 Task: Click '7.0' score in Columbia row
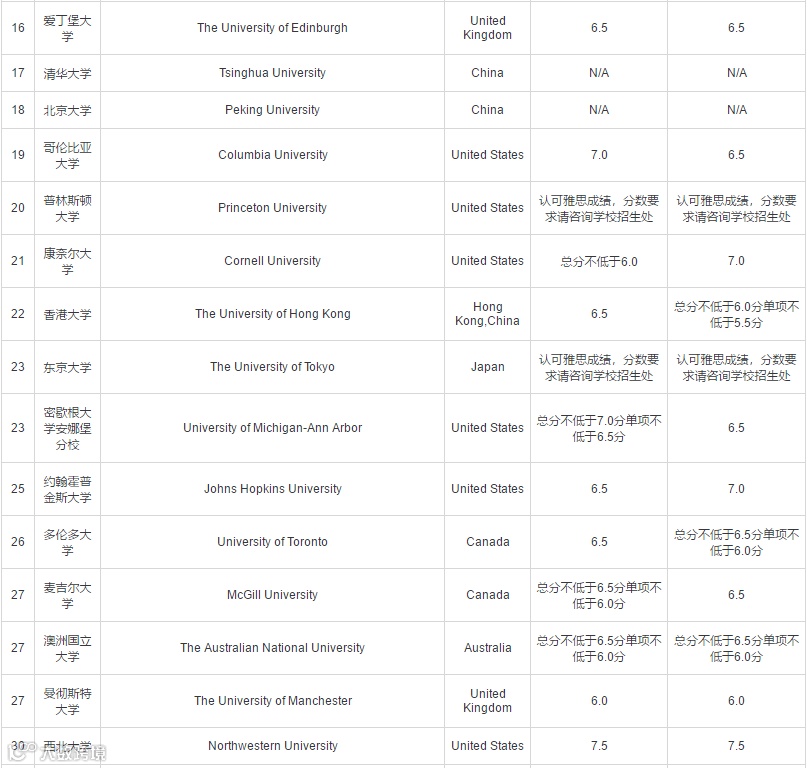pyautogui.click(x=599, y=155)
